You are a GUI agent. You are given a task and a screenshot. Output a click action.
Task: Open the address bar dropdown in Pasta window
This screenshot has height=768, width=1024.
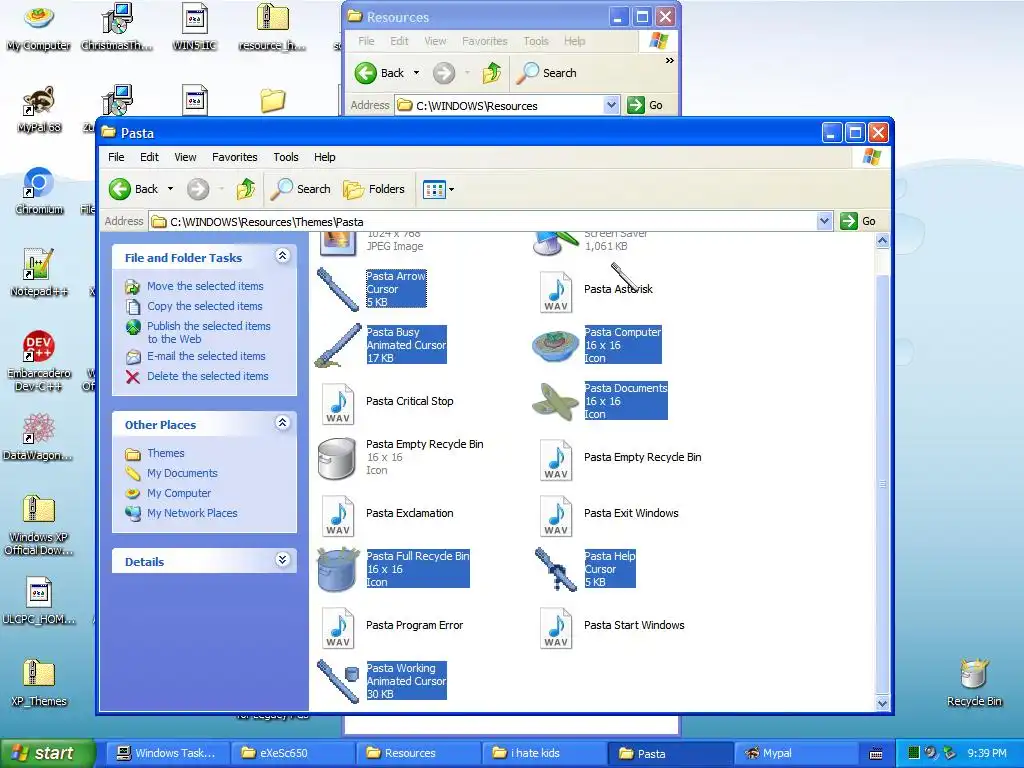(824, 221)
